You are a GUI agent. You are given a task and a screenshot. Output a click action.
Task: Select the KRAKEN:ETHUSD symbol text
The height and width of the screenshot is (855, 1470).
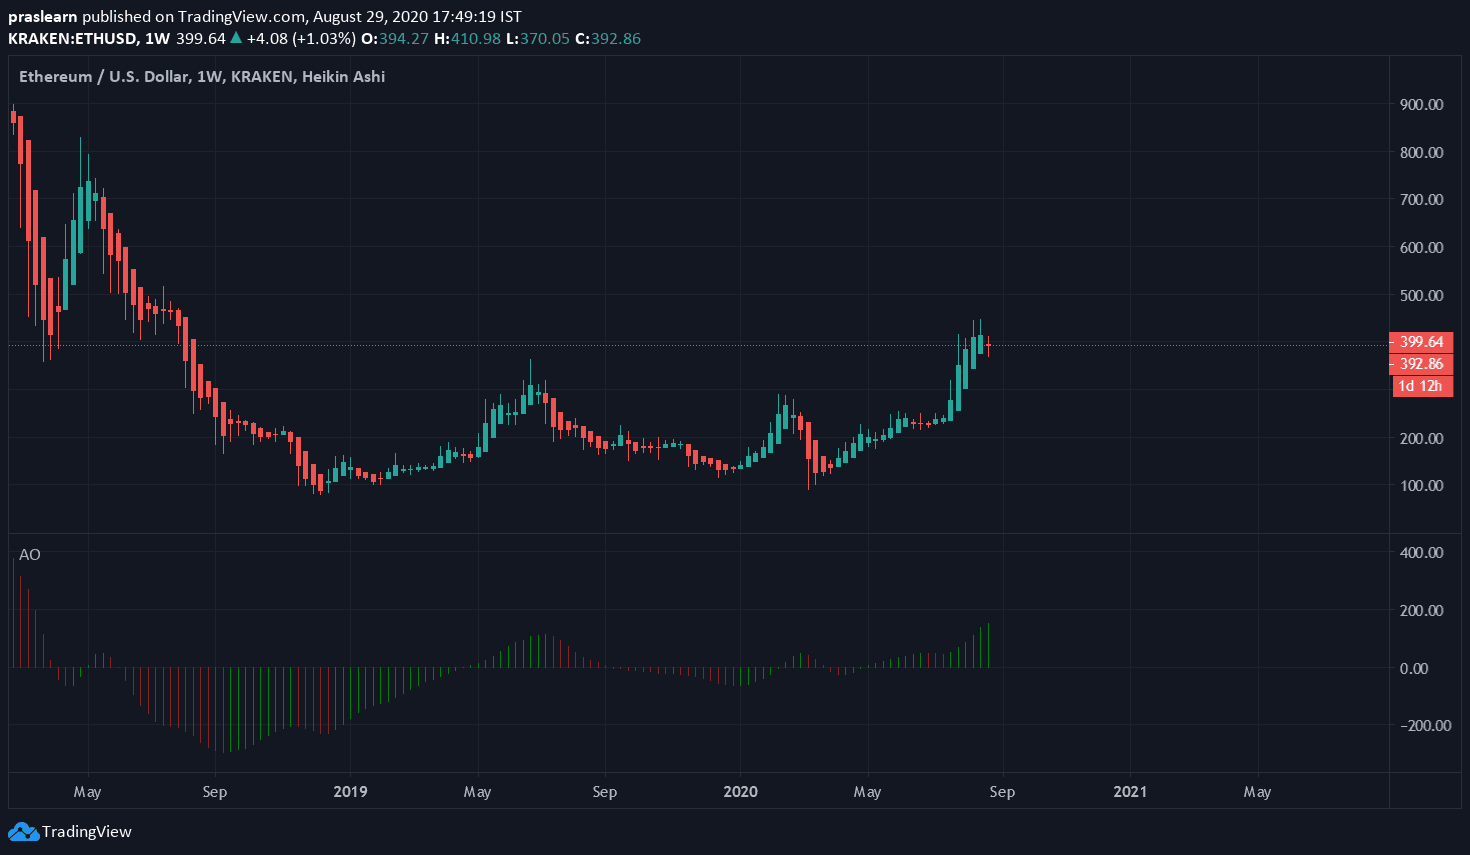click(x=73, y=38)
